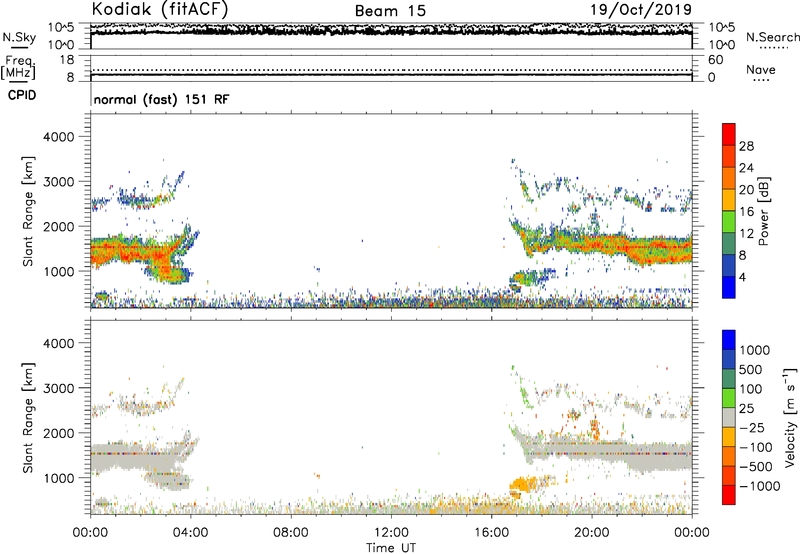Click the 'N.Sky' axis label

(x=19, y=37)
